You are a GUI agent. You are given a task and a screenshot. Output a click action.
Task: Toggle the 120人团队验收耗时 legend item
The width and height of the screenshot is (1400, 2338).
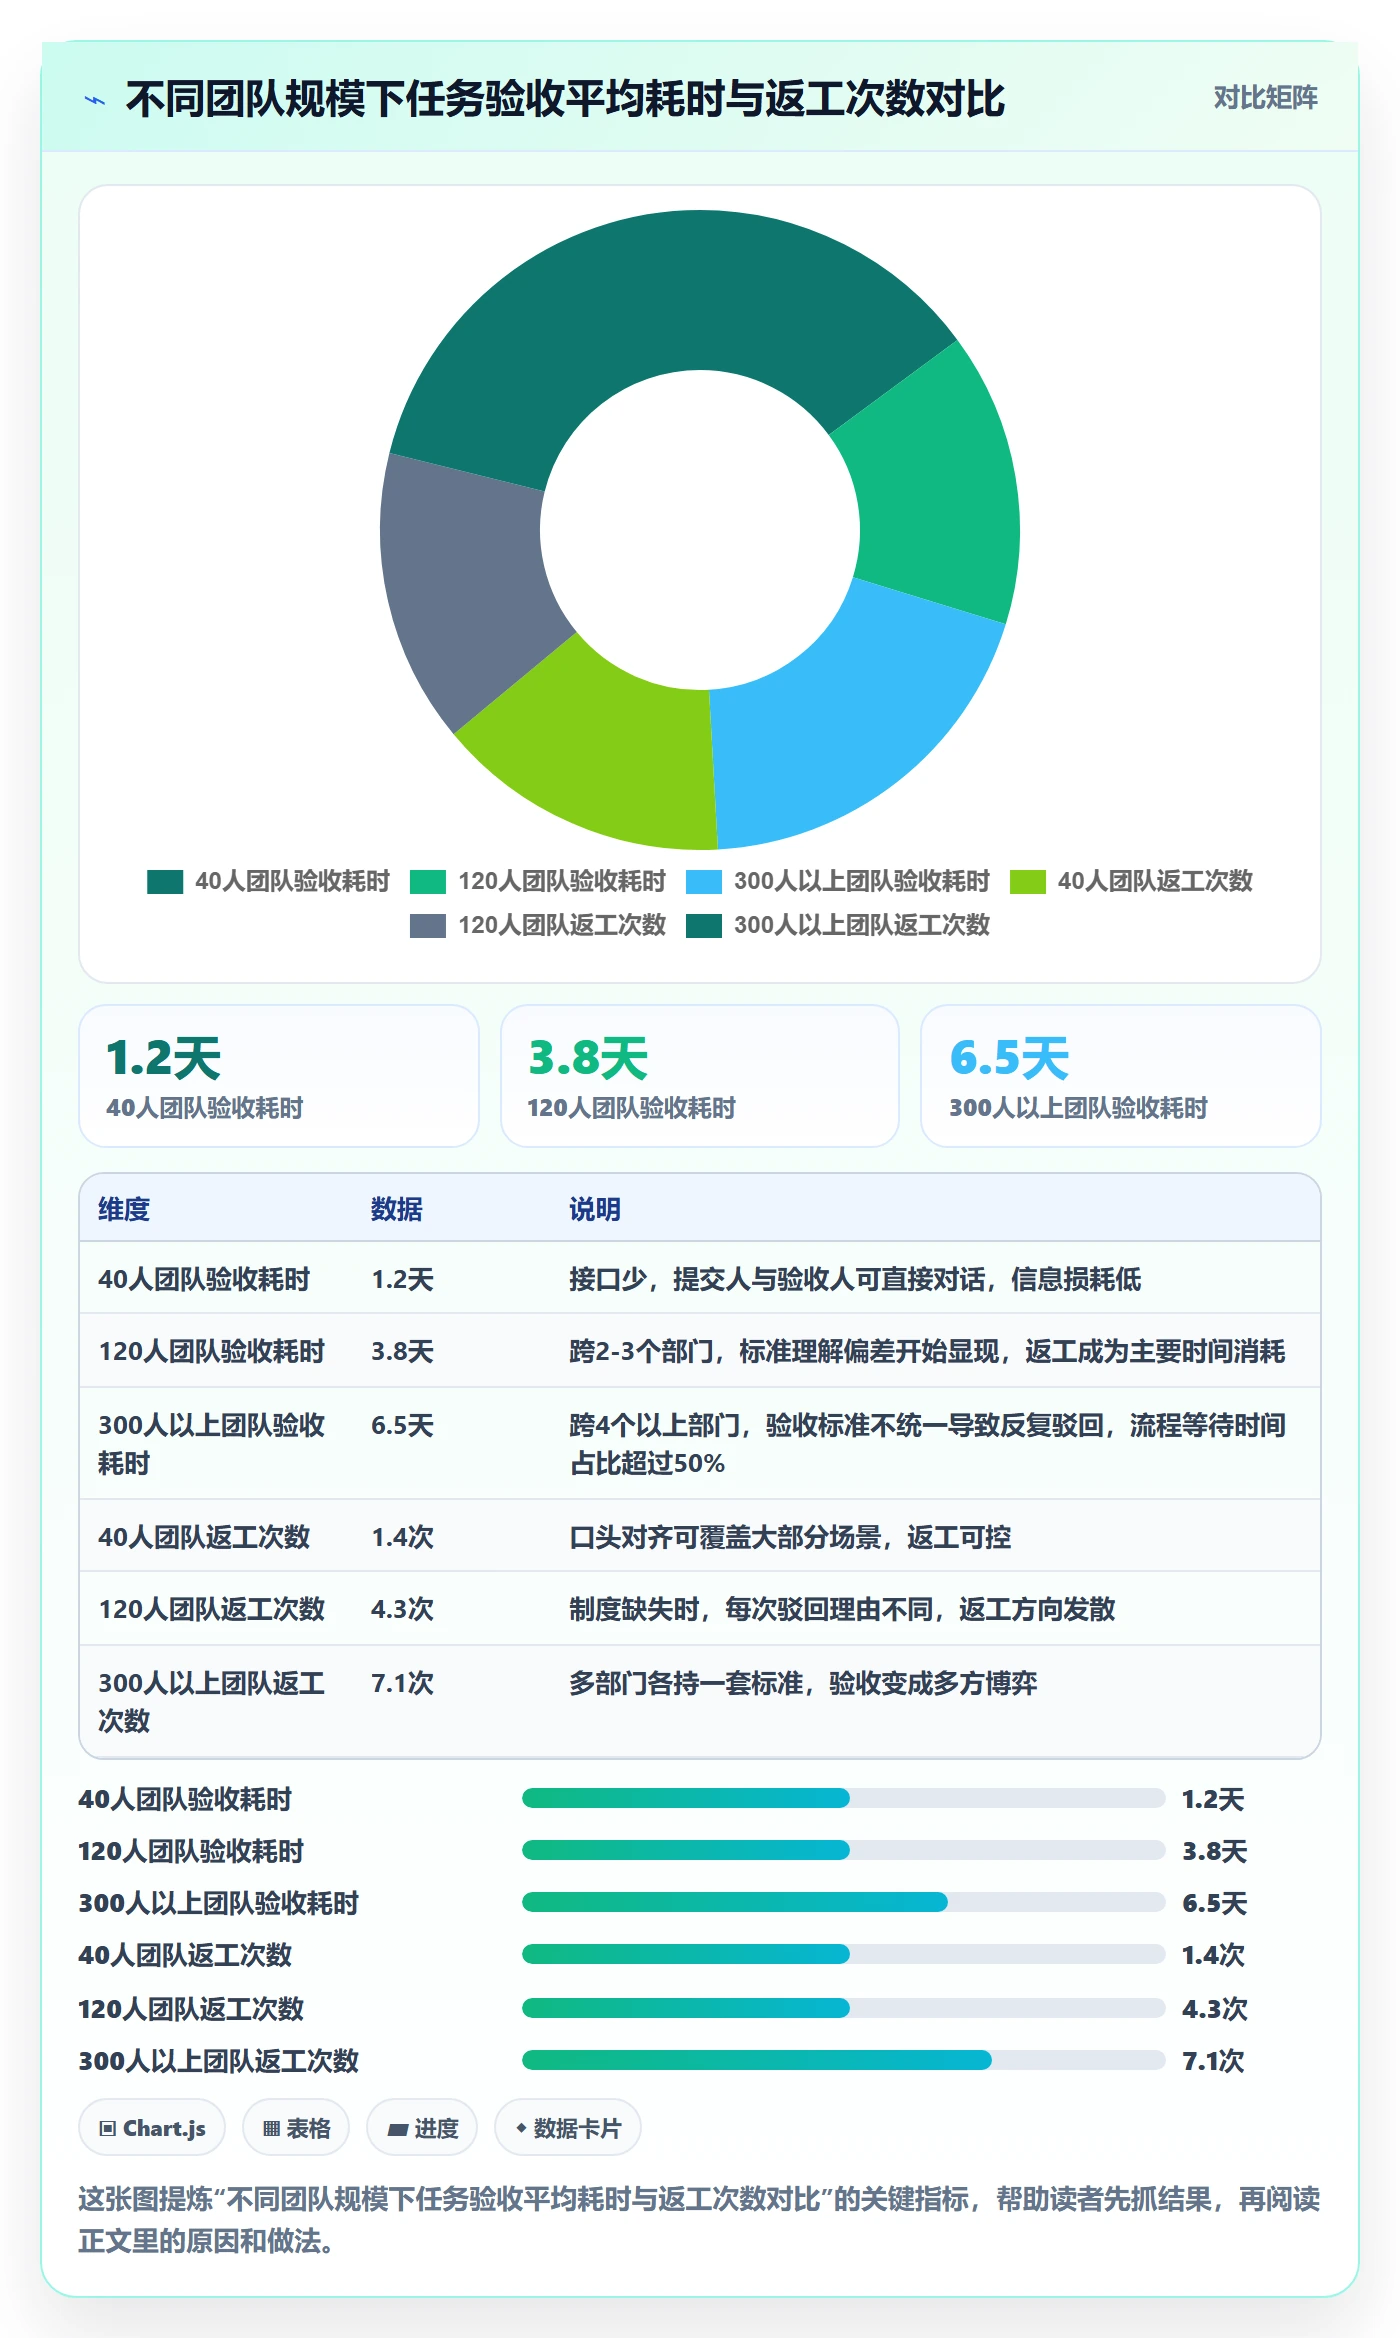(x=538, y=881)
